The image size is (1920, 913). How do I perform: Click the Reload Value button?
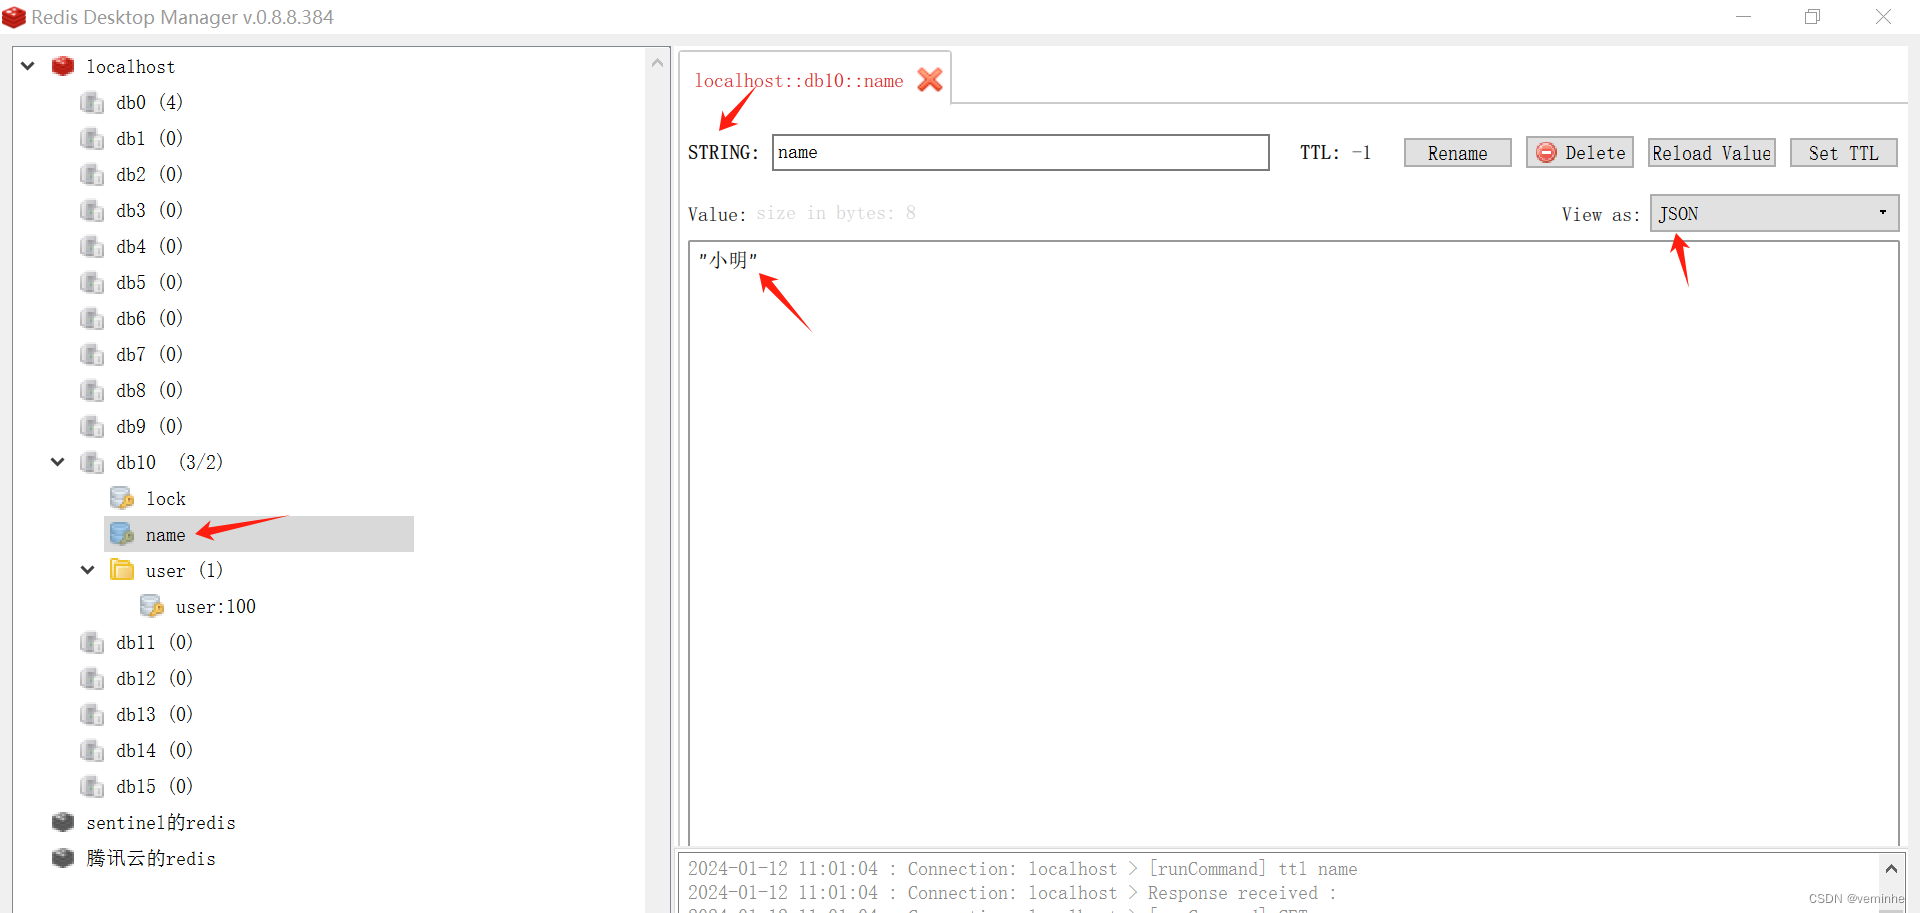1712,153
